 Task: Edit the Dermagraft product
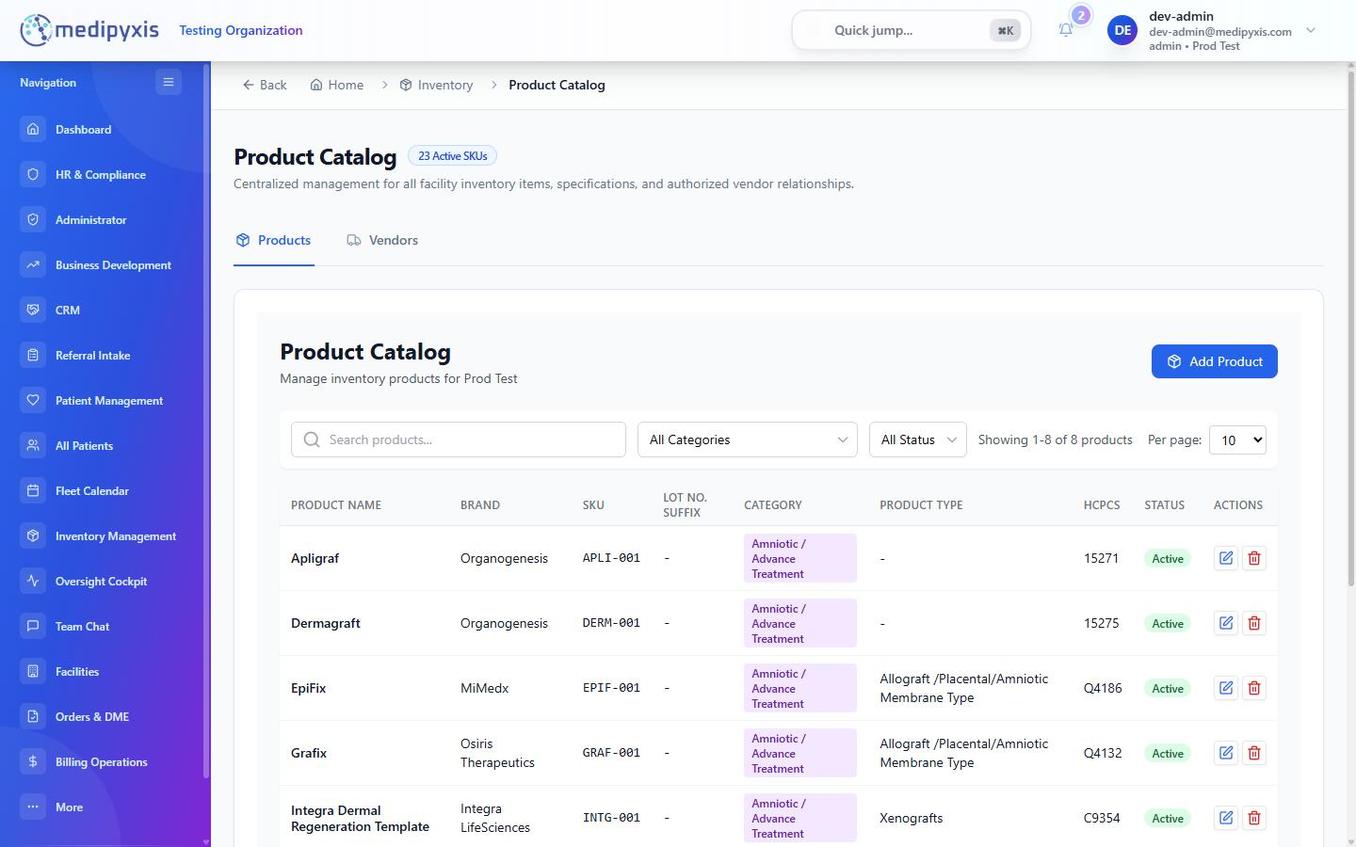(x=1226, y=623)
